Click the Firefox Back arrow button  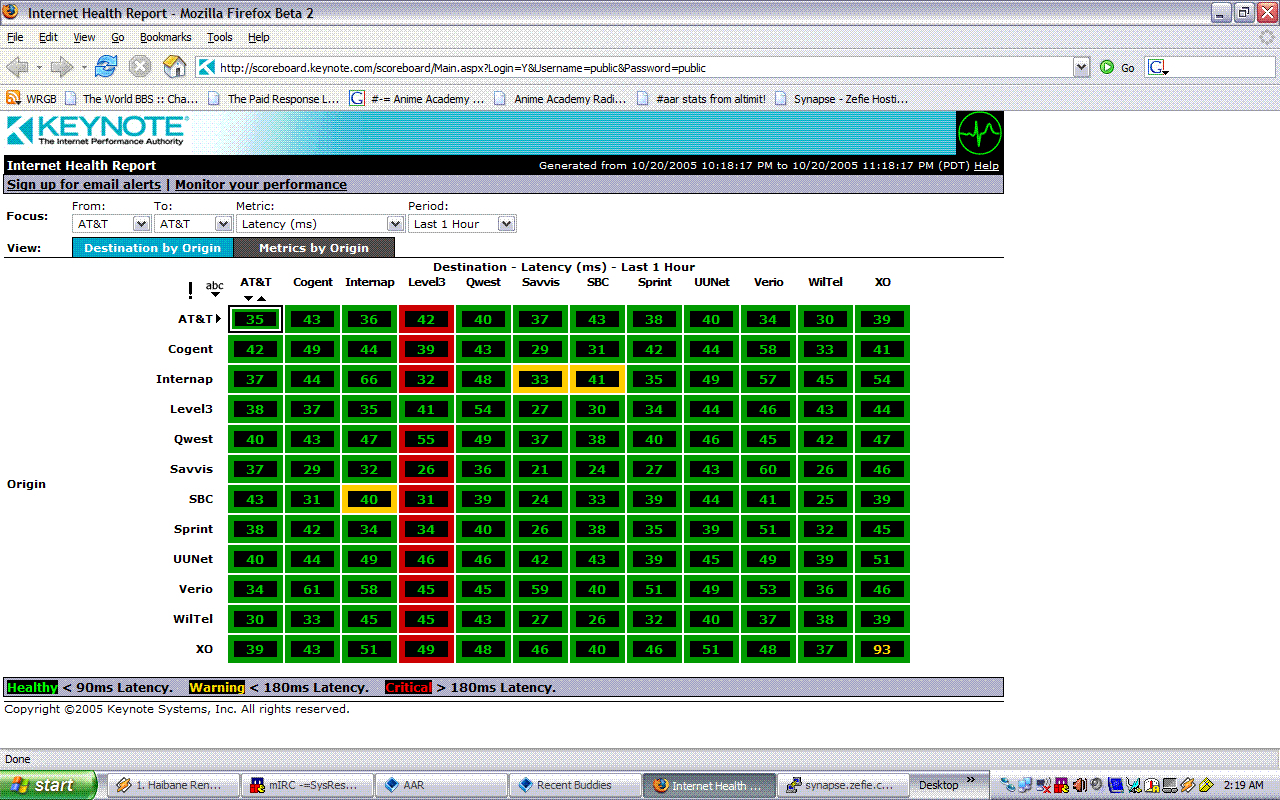[18, 67]
